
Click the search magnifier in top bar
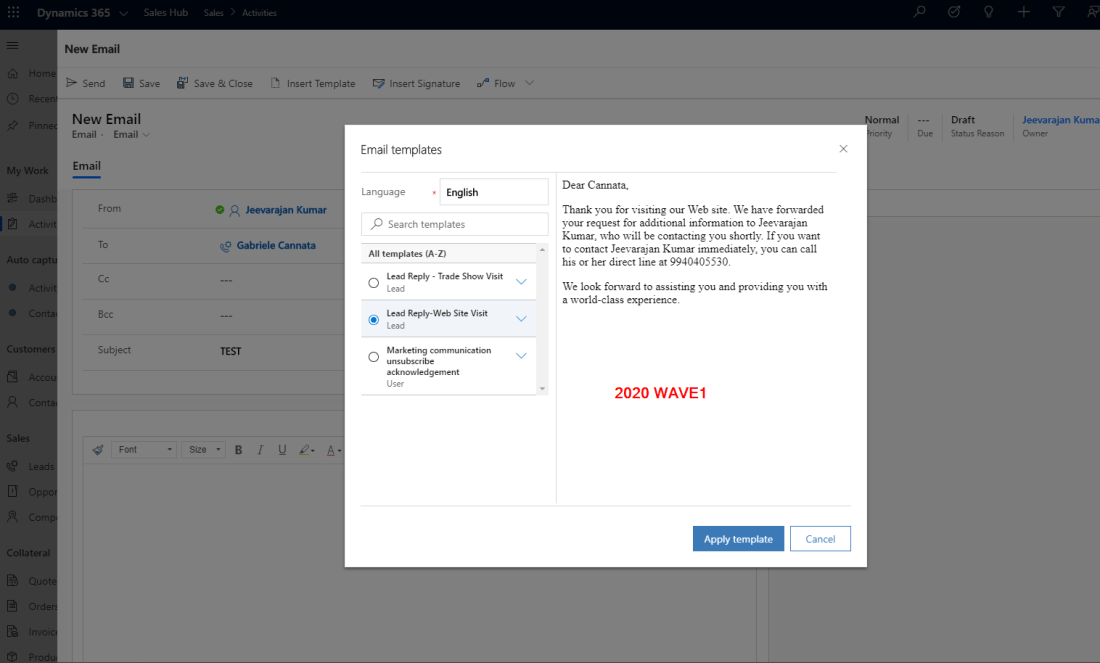tap(919, 12)
